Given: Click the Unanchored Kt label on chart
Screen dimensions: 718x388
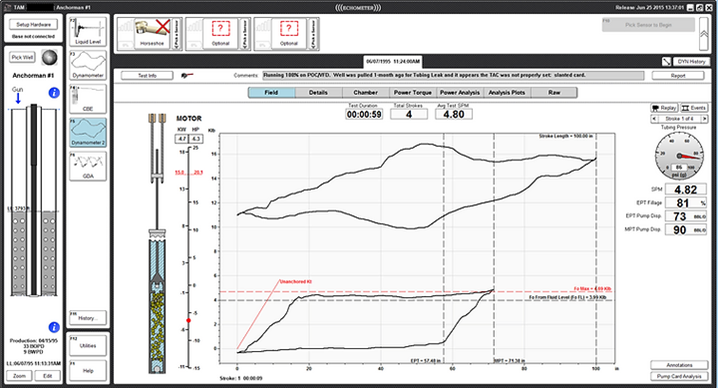Looking at the screenshot, I should click(x=295, y=281).
